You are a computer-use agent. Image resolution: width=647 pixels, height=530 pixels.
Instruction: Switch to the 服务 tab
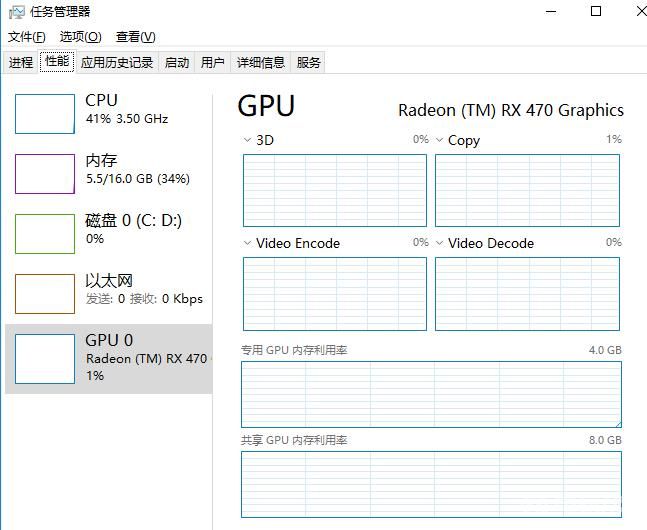308,63
